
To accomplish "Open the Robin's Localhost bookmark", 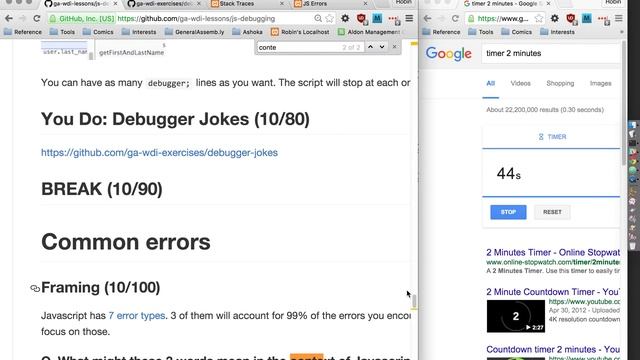I will click(x=300, y=32).
